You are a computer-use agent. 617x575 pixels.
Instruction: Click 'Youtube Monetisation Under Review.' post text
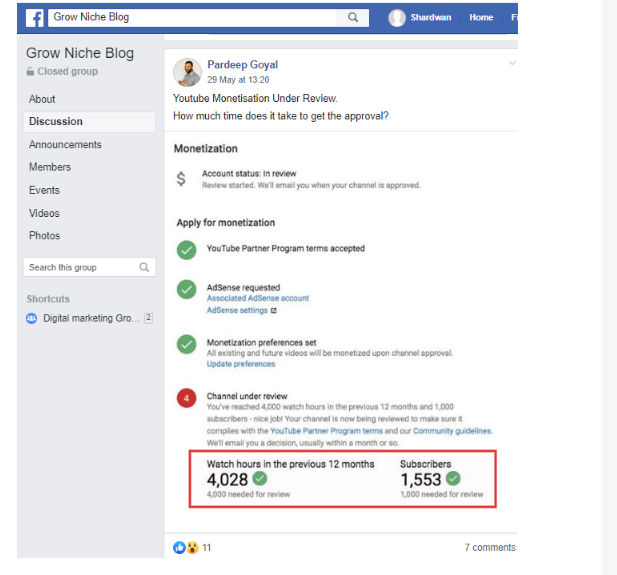(x=255, y=98)
